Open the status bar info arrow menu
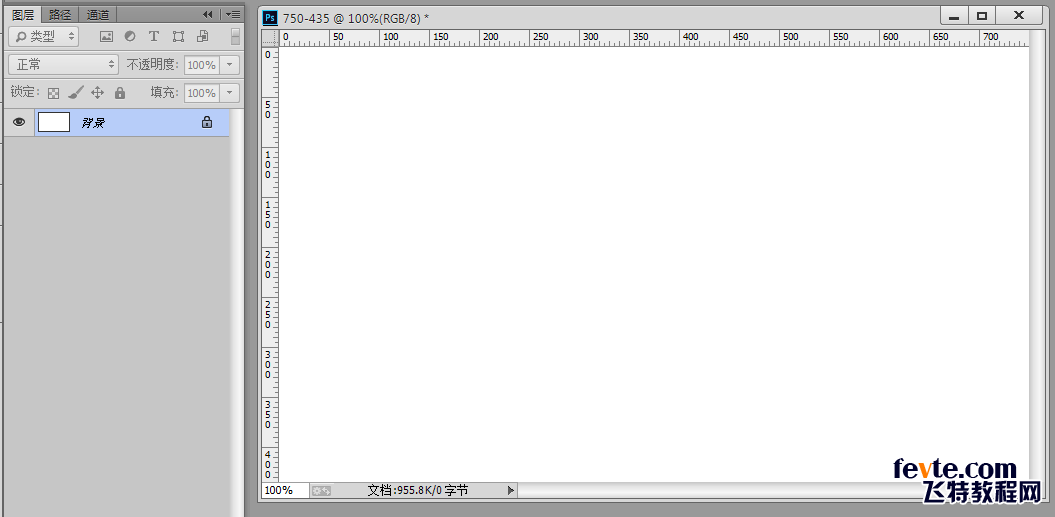 (511, 491)
